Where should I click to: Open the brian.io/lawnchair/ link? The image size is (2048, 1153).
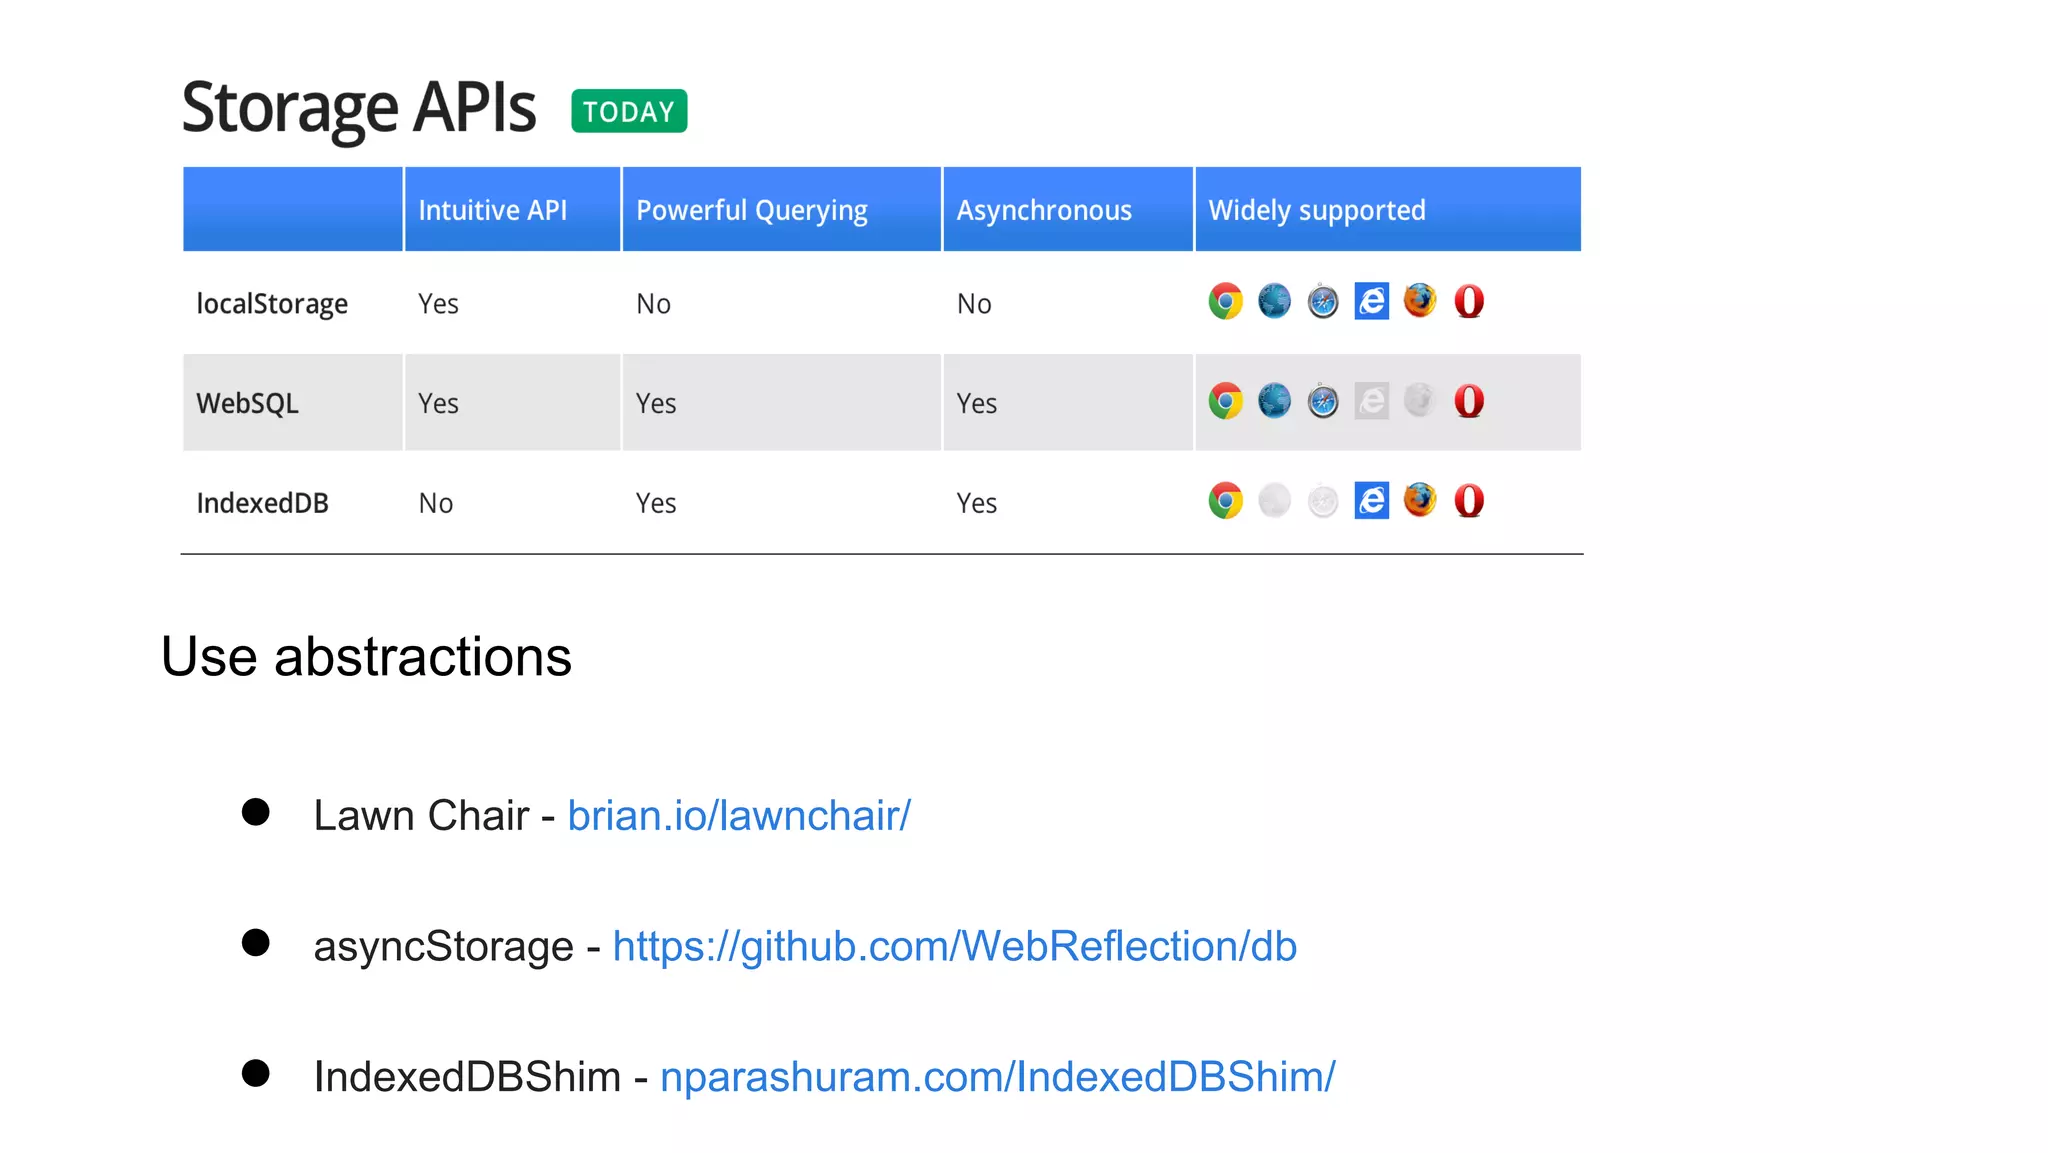pos(739,816)
